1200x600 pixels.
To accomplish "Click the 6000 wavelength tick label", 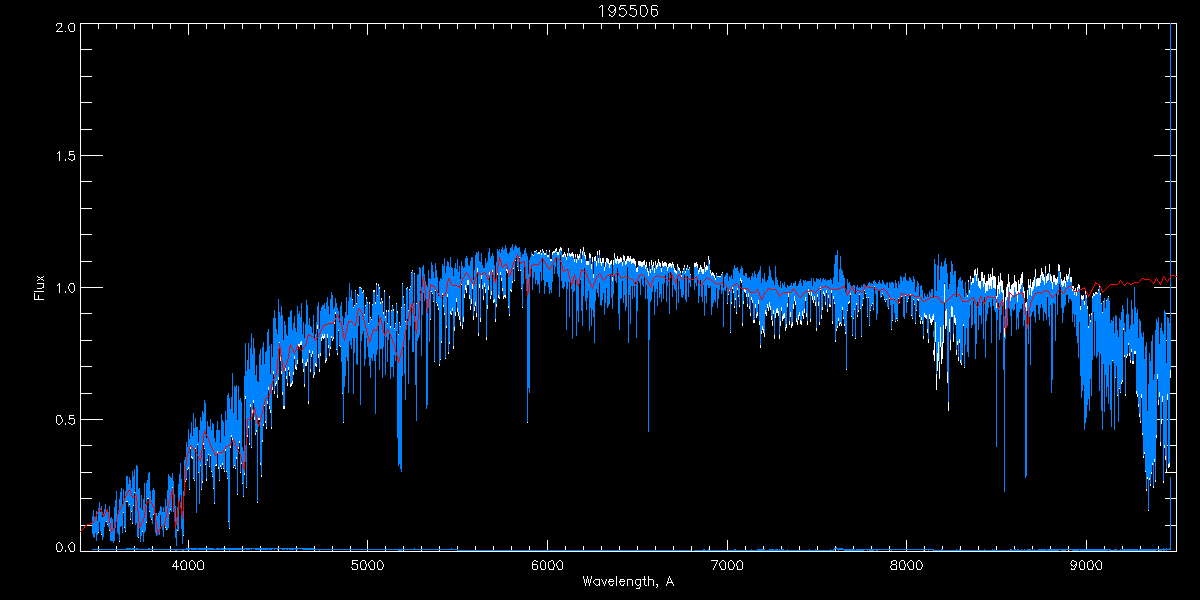I will (547, 565).
